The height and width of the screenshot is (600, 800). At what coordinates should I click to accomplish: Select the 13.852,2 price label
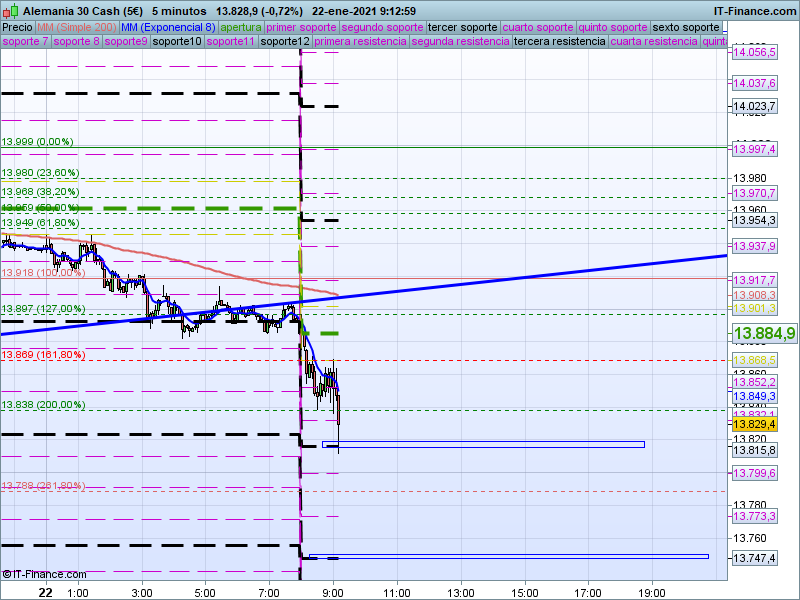click(x=754, y=383)
